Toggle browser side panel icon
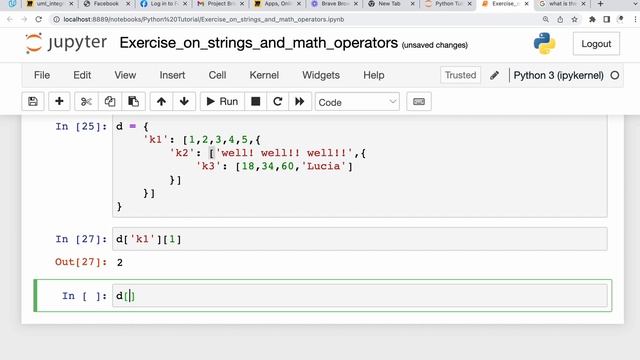The height and width of the screenshot is (360, 640). [607, 19]
